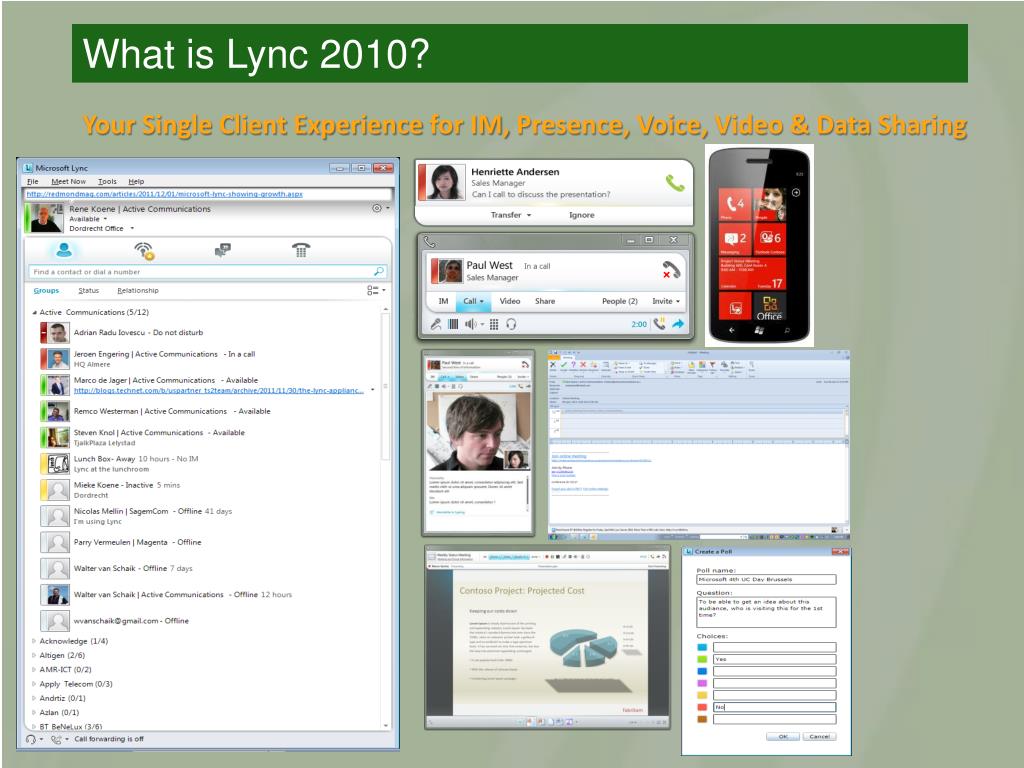Open the Help menu
This screenshot has width=1024, height=768.
136,182
